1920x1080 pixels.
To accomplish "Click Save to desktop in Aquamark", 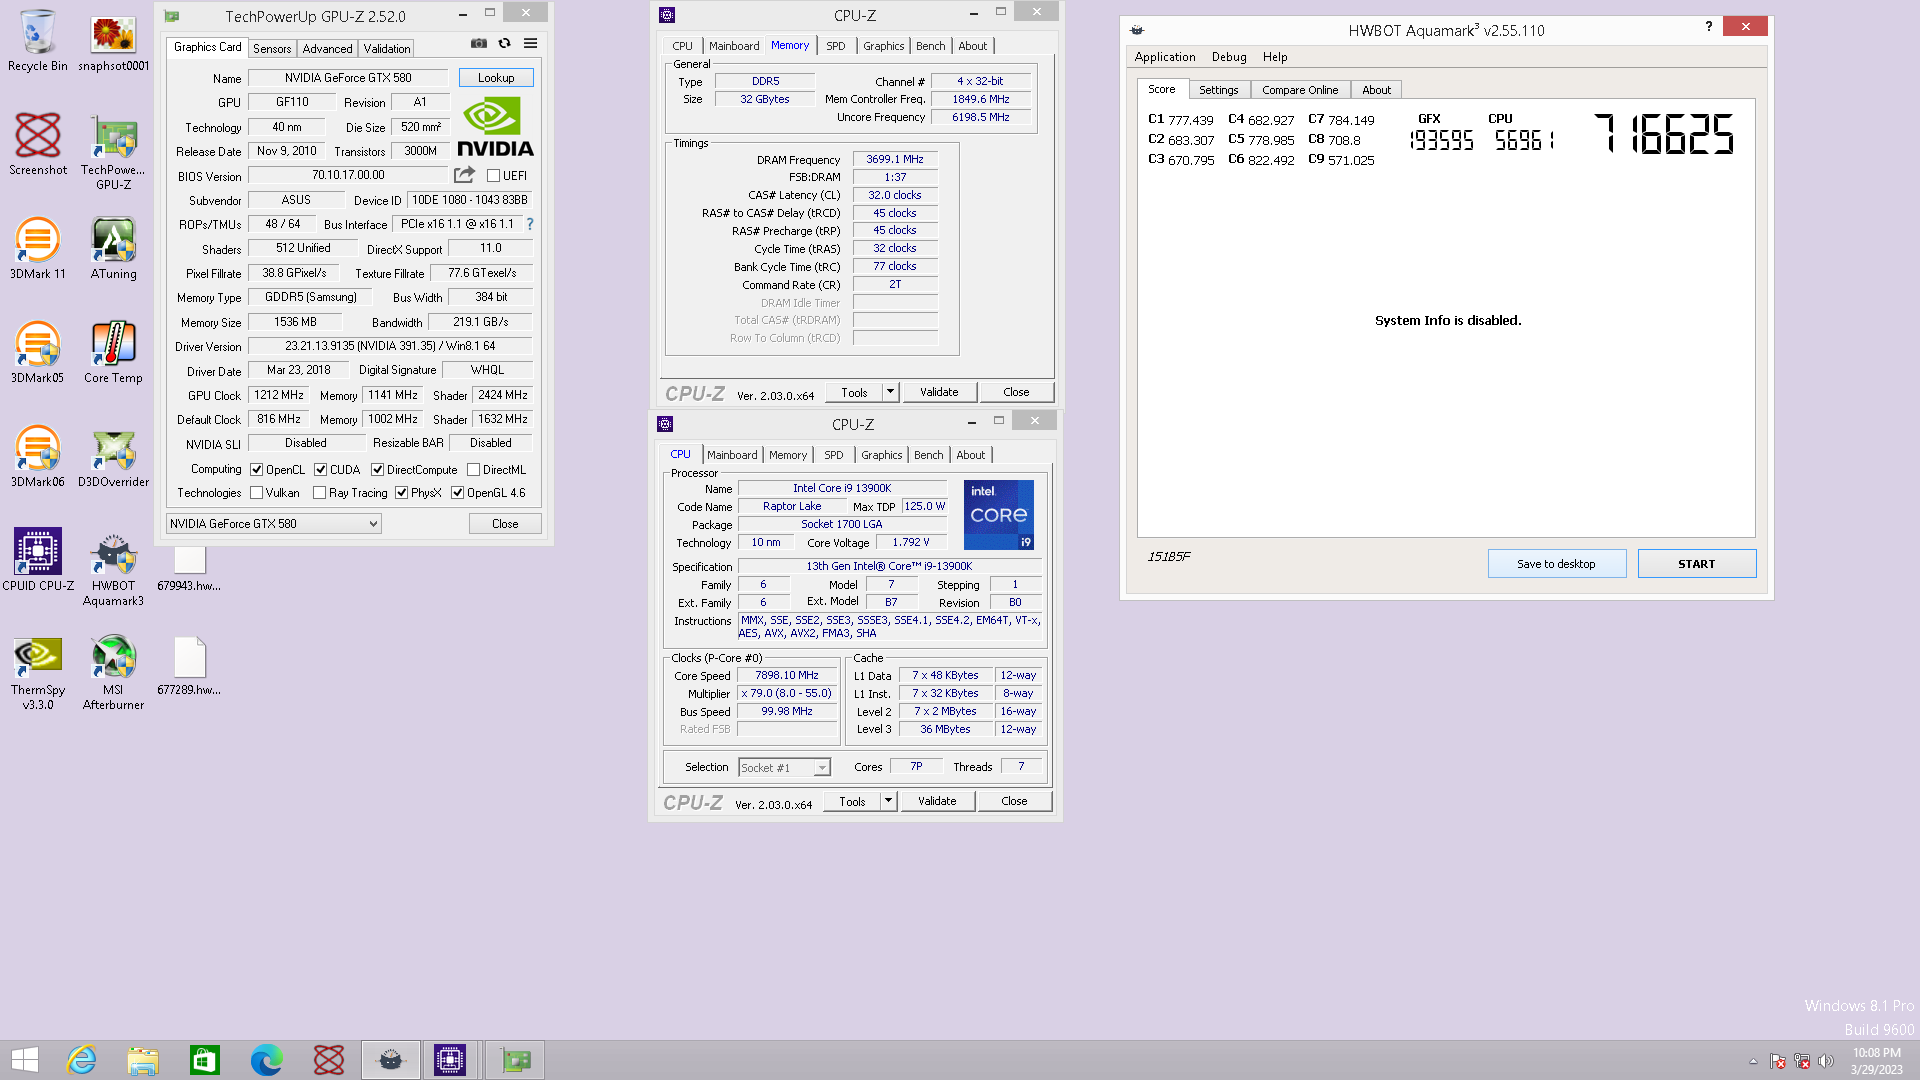I will coord(1556,564).
